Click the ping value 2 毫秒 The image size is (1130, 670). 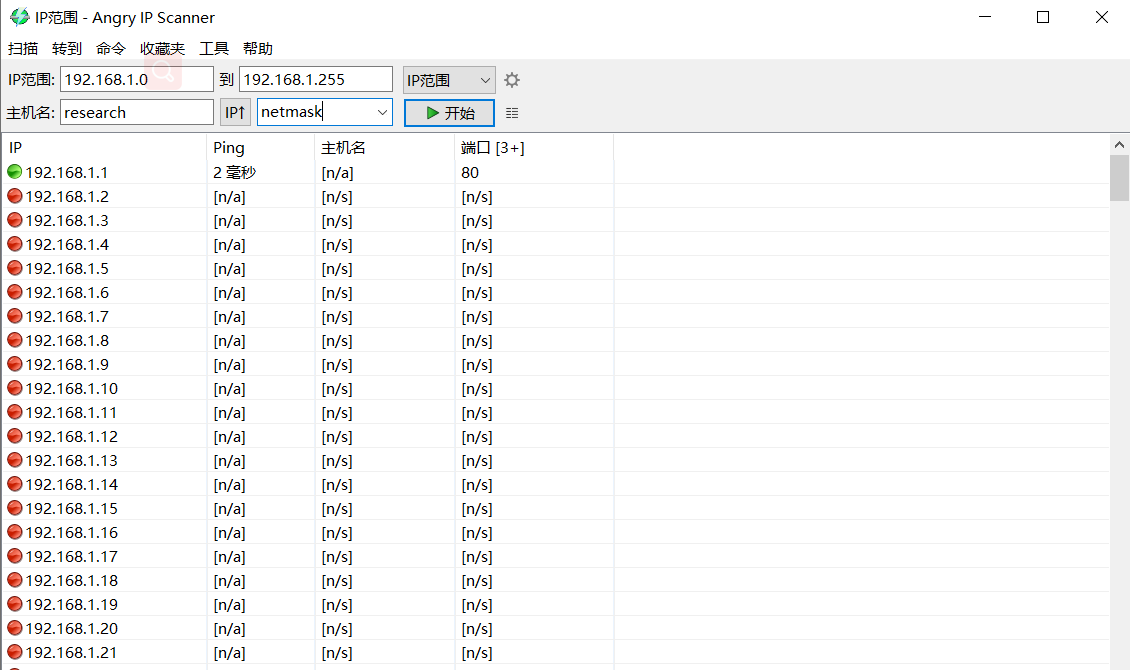coord(234,172)
